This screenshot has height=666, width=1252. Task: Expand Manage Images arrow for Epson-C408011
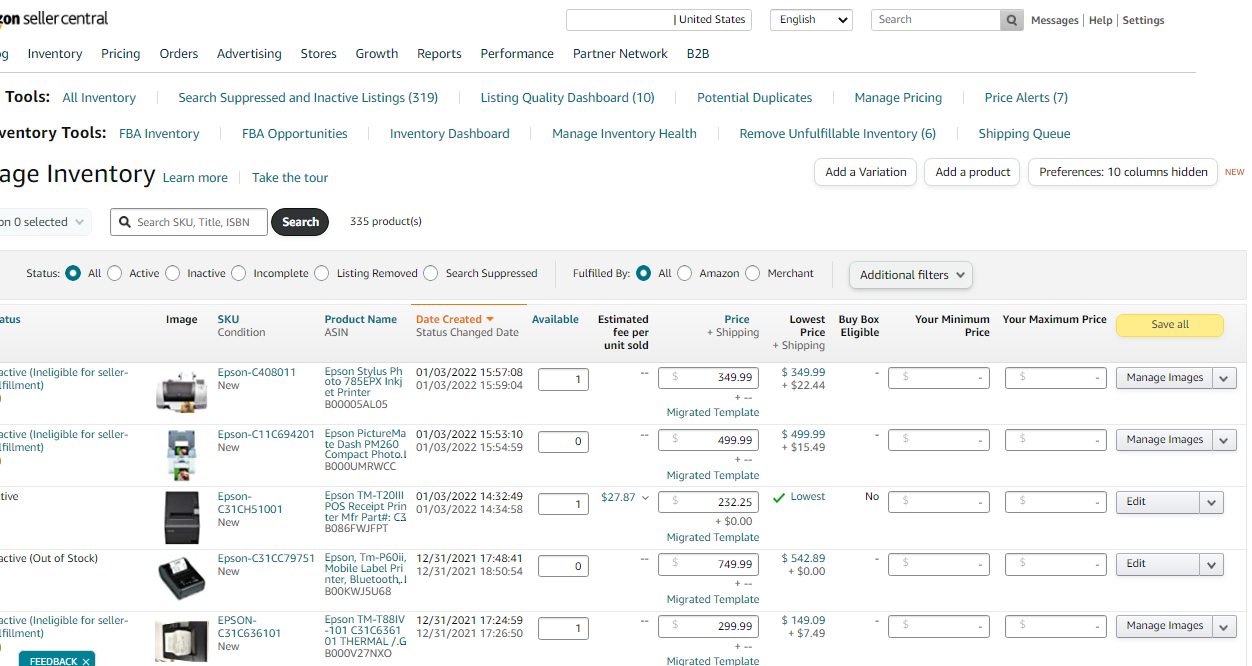pyautogui.click(x=1225, y=378)
